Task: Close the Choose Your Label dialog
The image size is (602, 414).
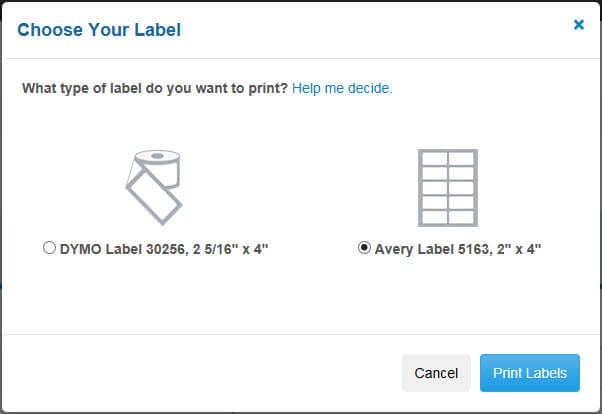Action: 578,25
